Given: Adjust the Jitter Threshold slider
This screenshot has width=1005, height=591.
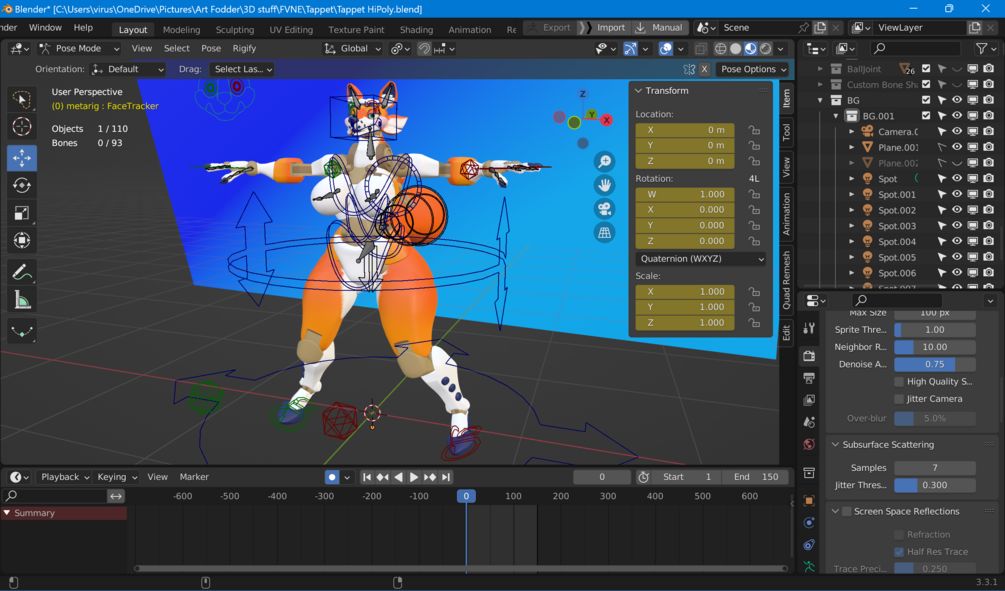Looking at the screenshot, I should tap(934, 485).
